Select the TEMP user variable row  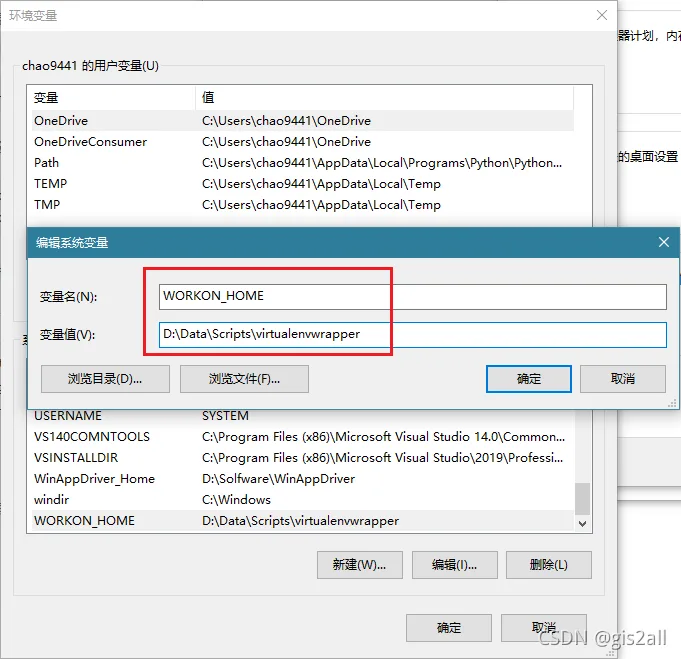[303, 184]
